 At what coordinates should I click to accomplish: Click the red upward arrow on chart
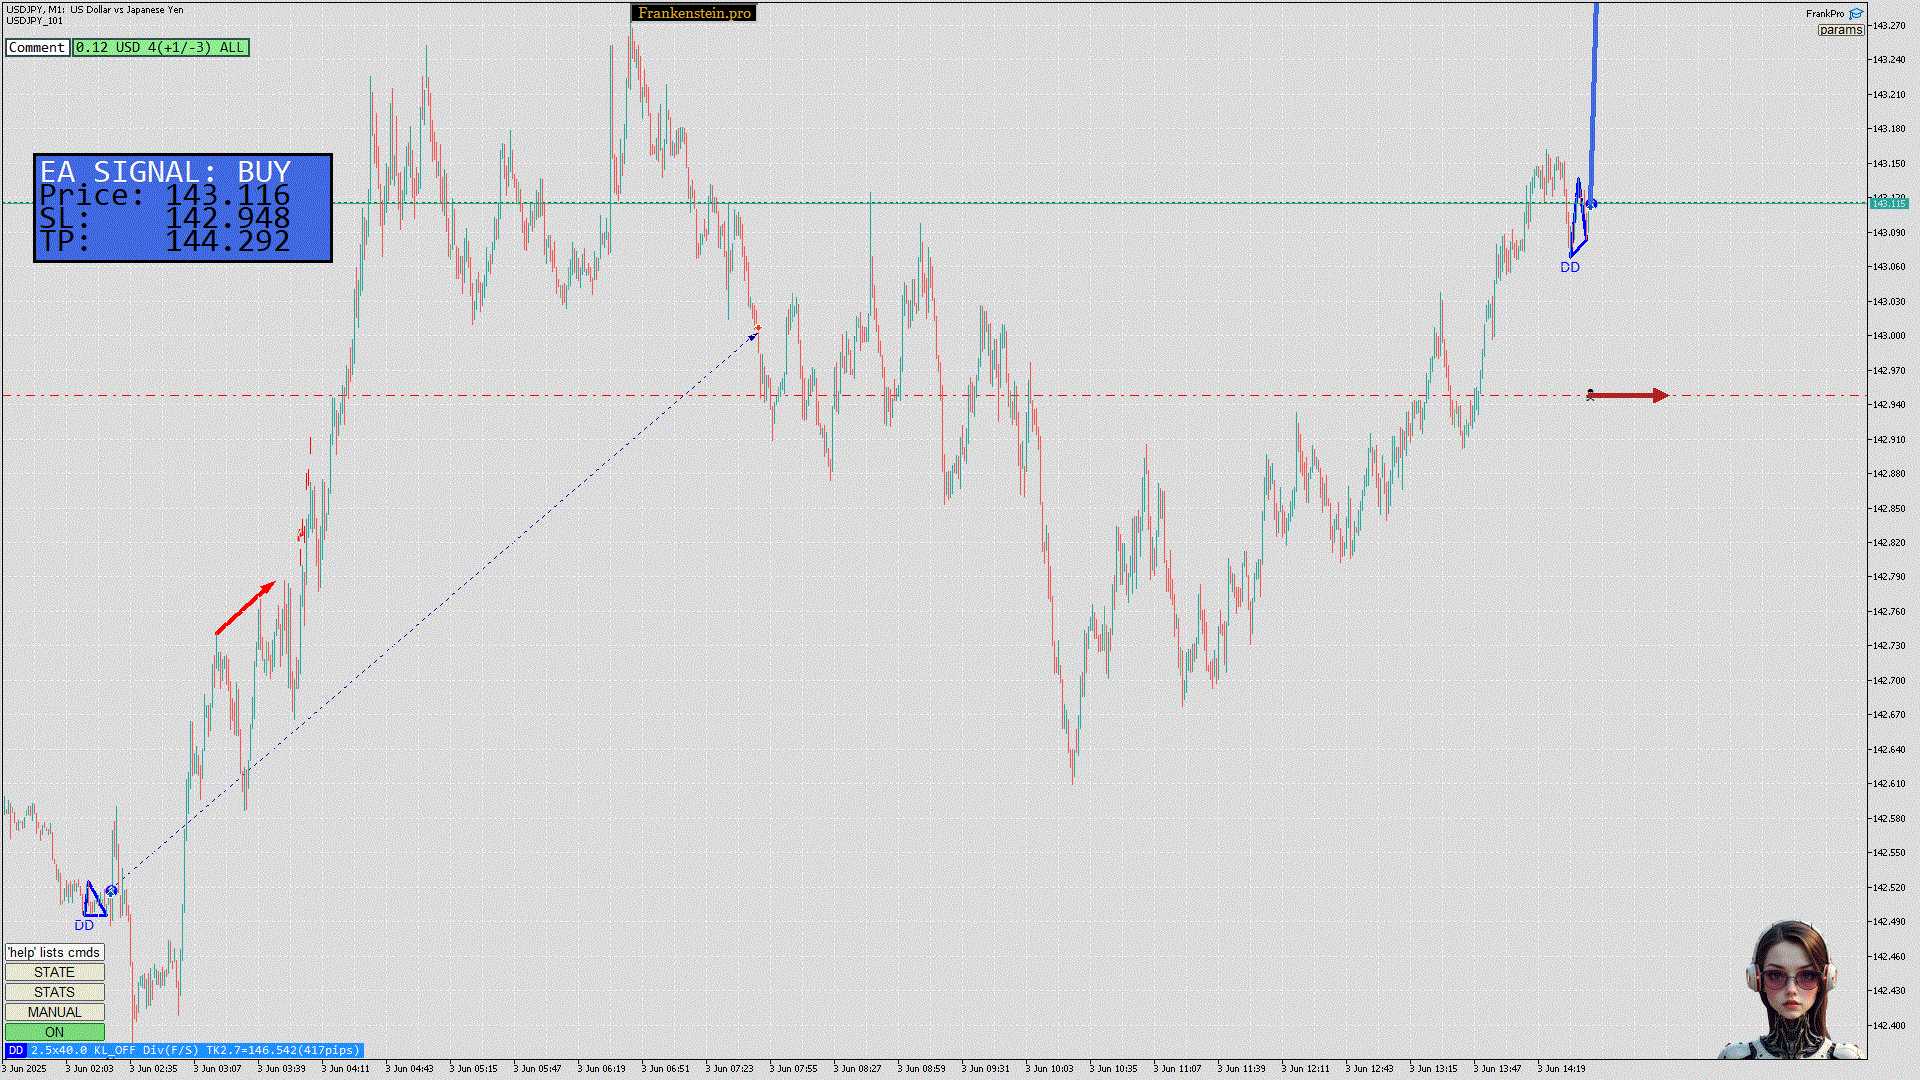pos(245,608)
